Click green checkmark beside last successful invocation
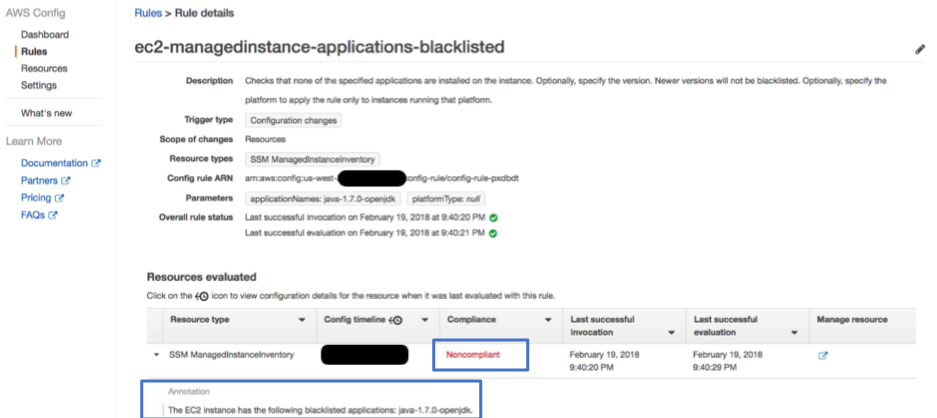The image size is (937, 418). pyautogui.click(x=493, y=218)
